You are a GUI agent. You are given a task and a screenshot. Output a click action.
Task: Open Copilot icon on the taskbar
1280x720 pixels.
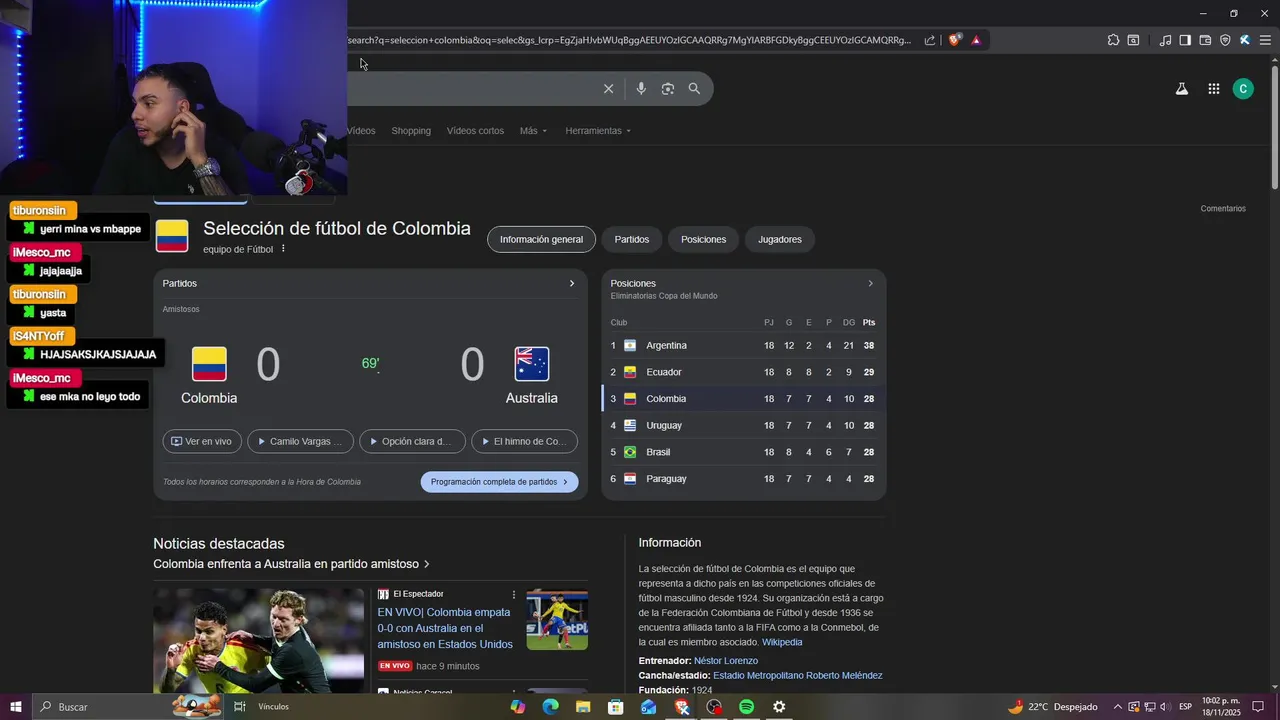(517, 707)
